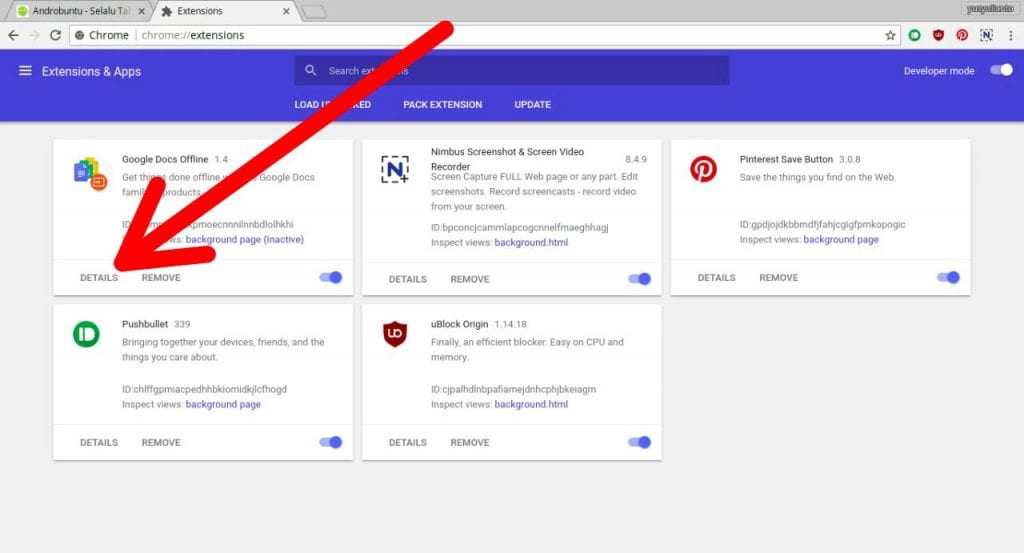Turn off Nimbus Screenshot extension toggle
Image resolution: width=1024 pixels, height=553 pixels.
tap(639, 279)
